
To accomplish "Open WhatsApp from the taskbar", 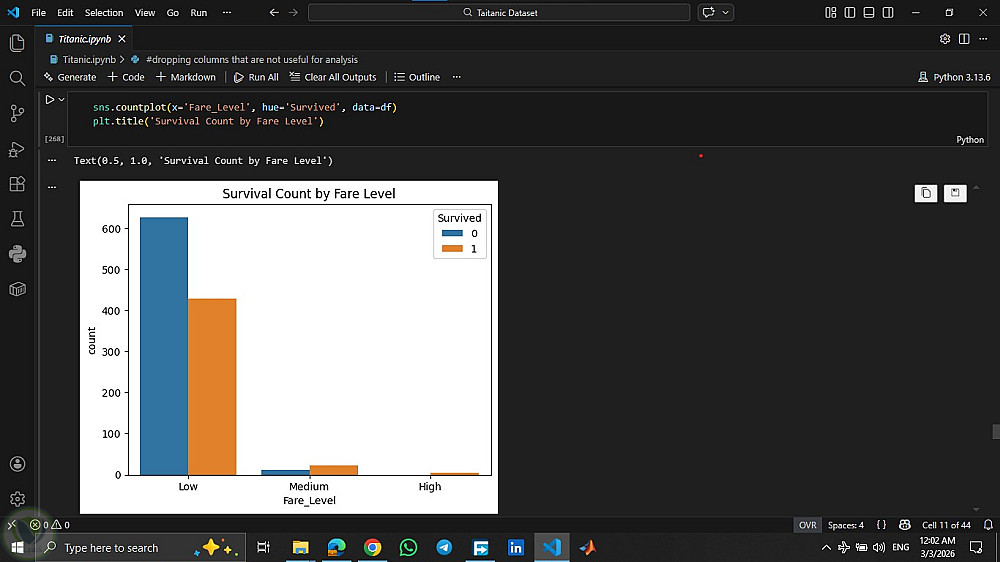I will click(408, 547).
